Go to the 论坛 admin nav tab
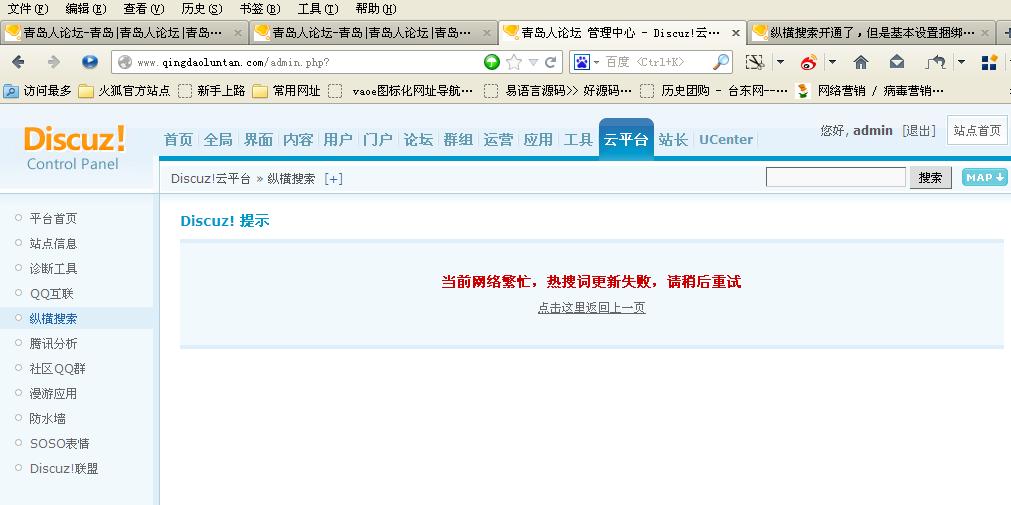1011x505 pixels. point(418,139)
